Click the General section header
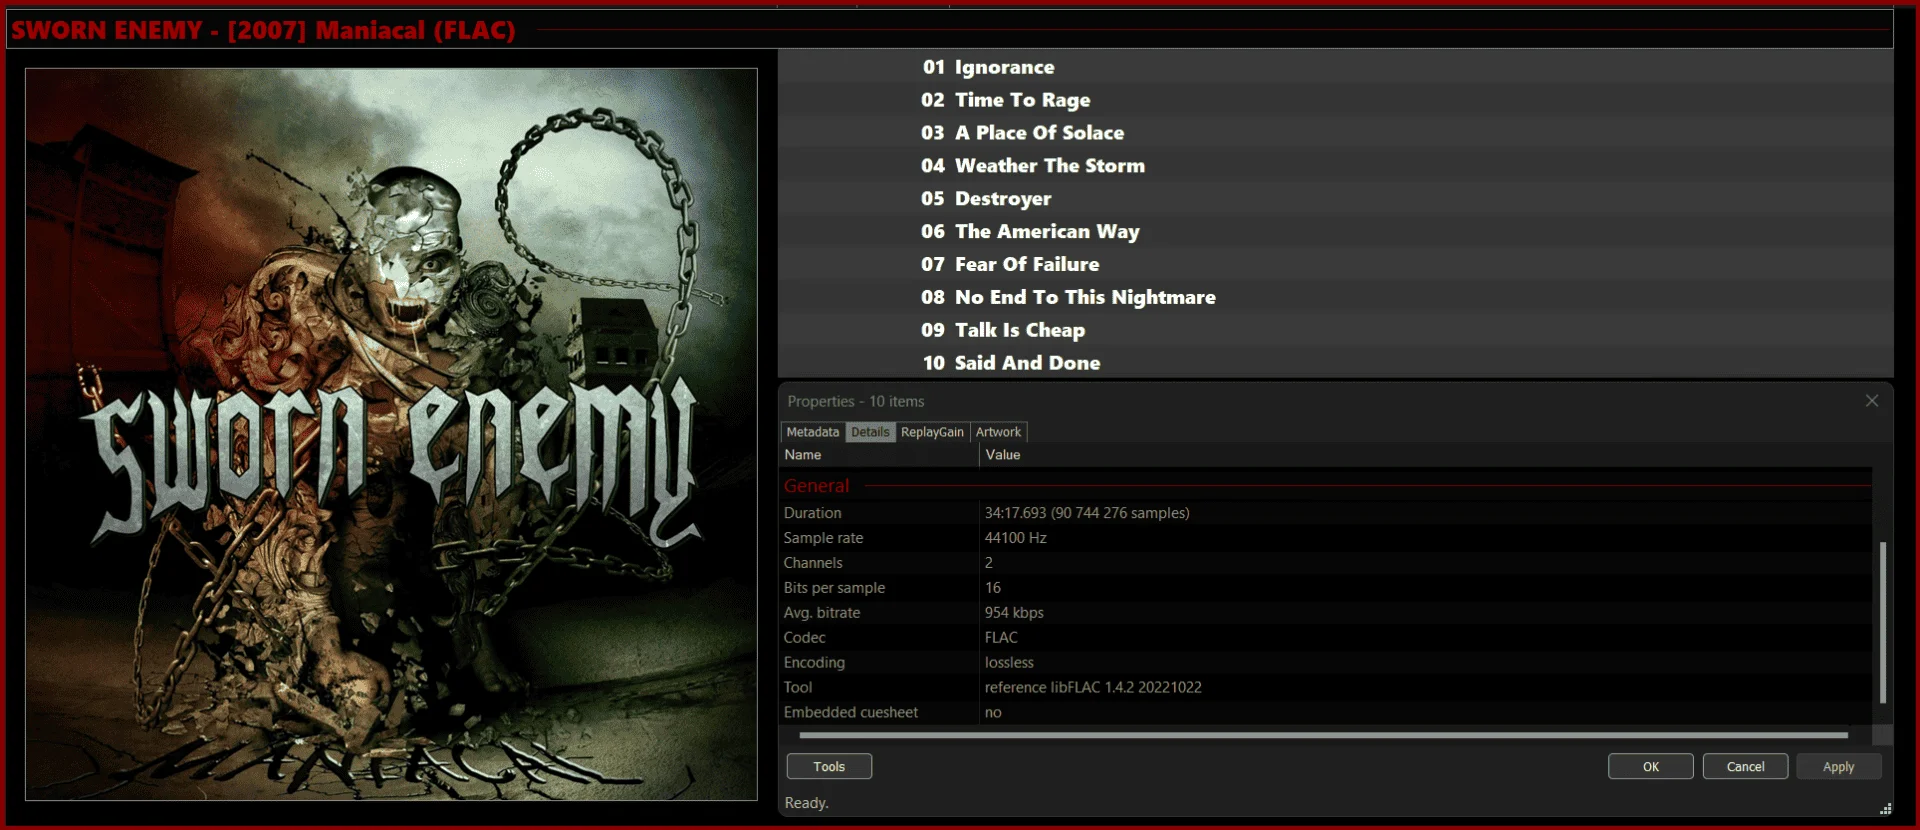Screen dimensions: 1920x830 click(816, 486)
